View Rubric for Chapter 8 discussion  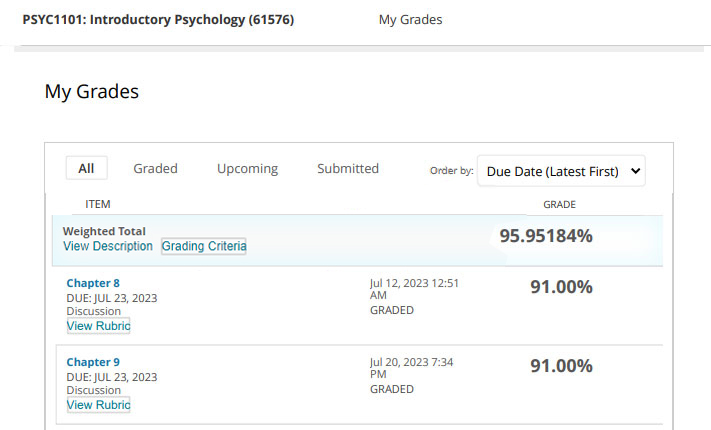click(x=98, y=326)
